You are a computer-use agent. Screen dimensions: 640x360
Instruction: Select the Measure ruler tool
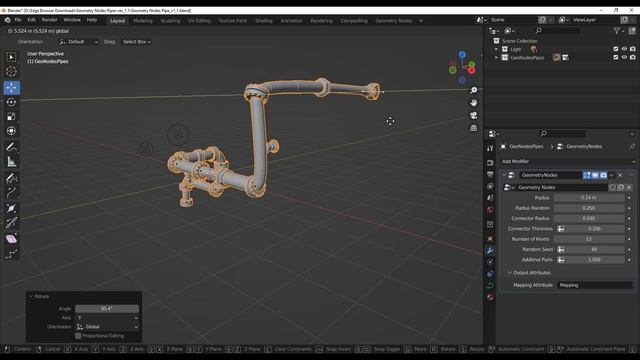click(x=11, y=162)
